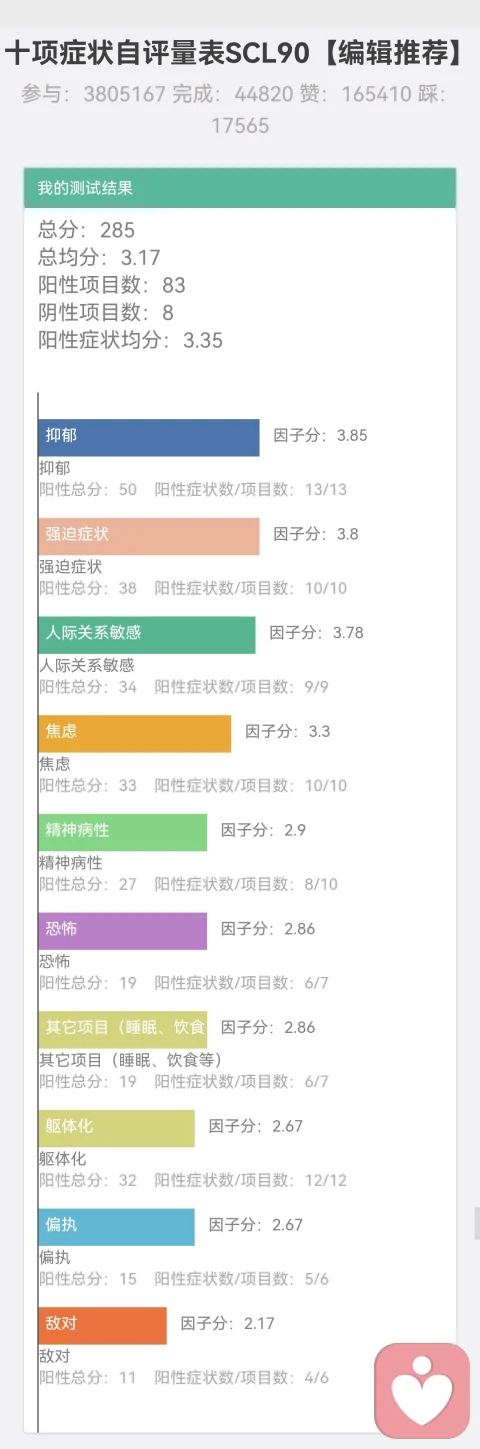
Task: Click the purple 恐怖 bar
Action: [x=123, y=930]
